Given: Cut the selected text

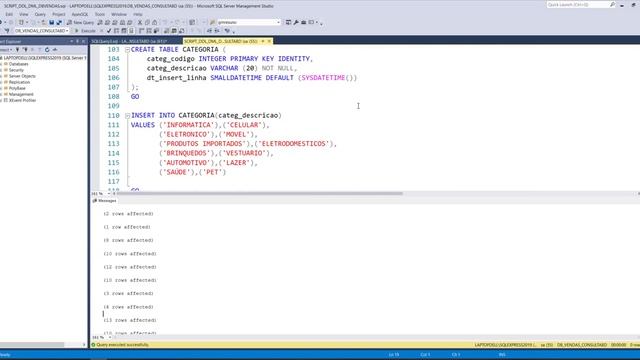Looking at the screenshot, I should tap(140, 22).
